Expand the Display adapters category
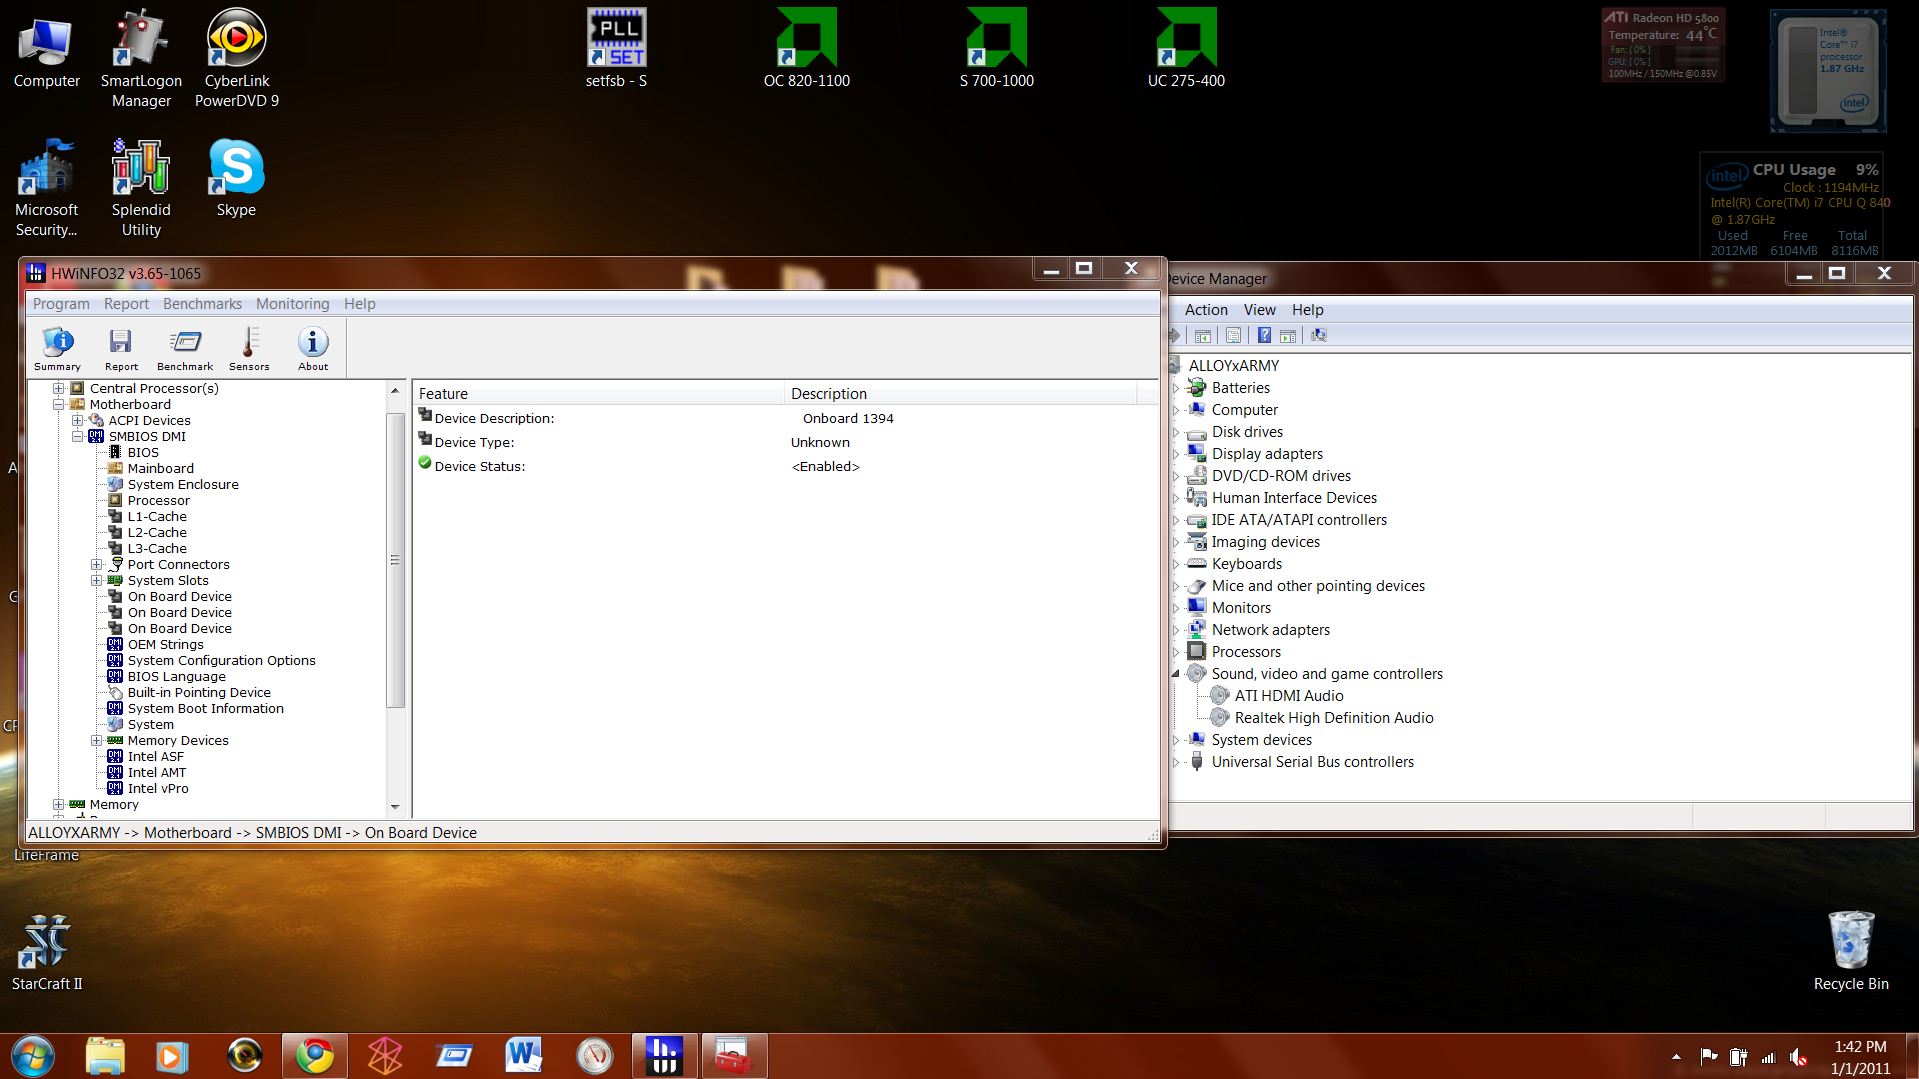This screenshot has width=1919, height=1079. pos(1176,454)
